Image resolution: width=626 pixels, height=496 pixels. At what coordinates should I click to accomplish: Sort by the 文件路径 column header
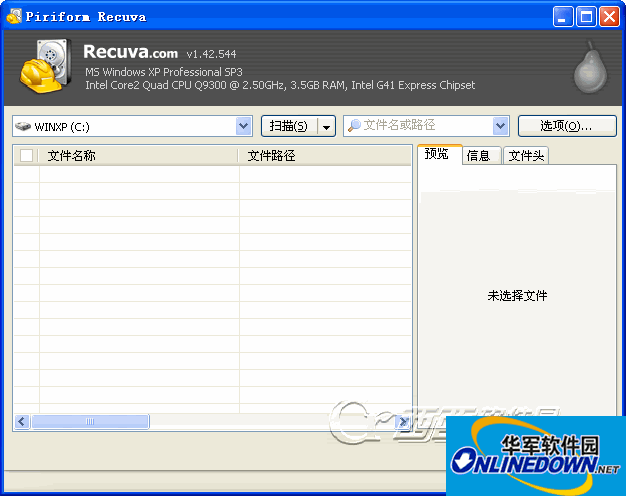click(325, 155)
